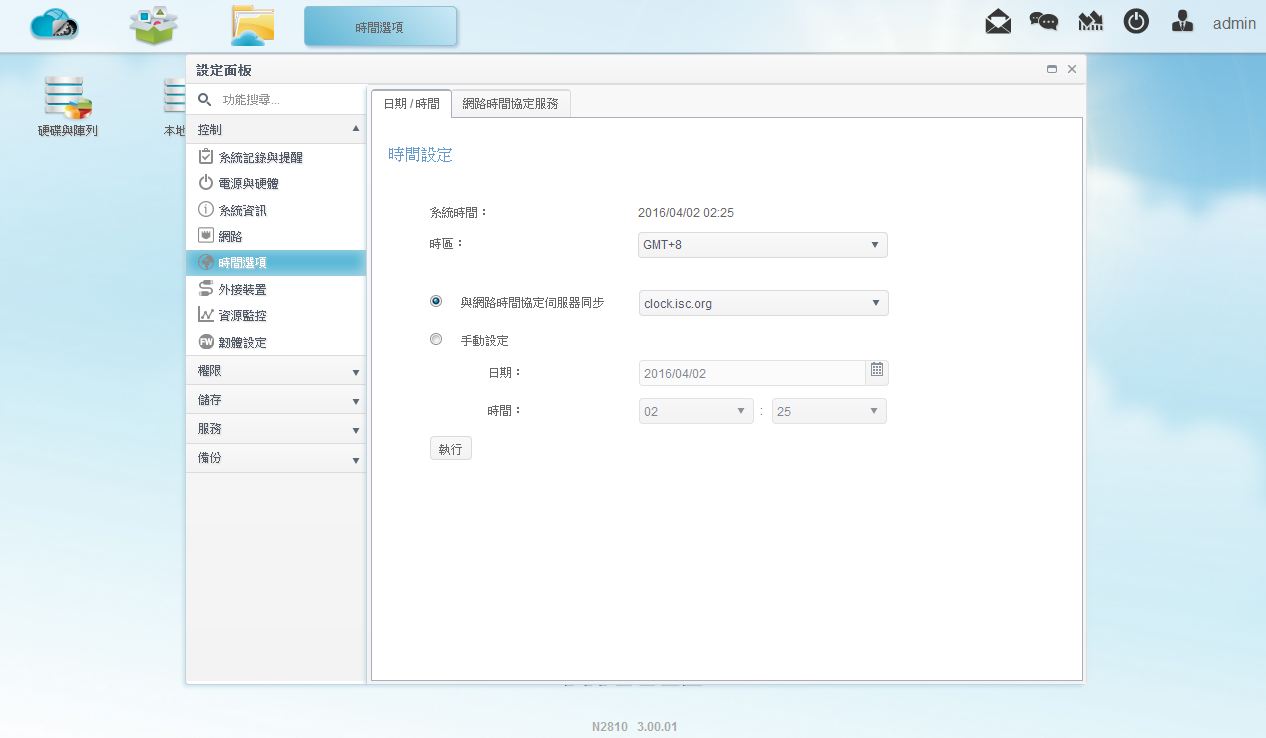Select the 時間選項 taskbar window button

click(380, 27)
